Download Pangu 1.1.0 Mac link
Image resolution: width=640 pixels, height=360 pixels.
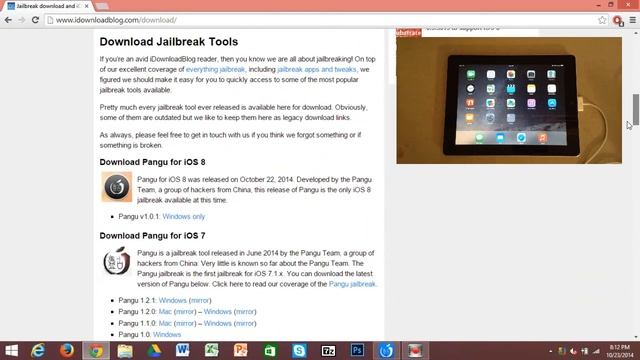[x=165, y=323]
